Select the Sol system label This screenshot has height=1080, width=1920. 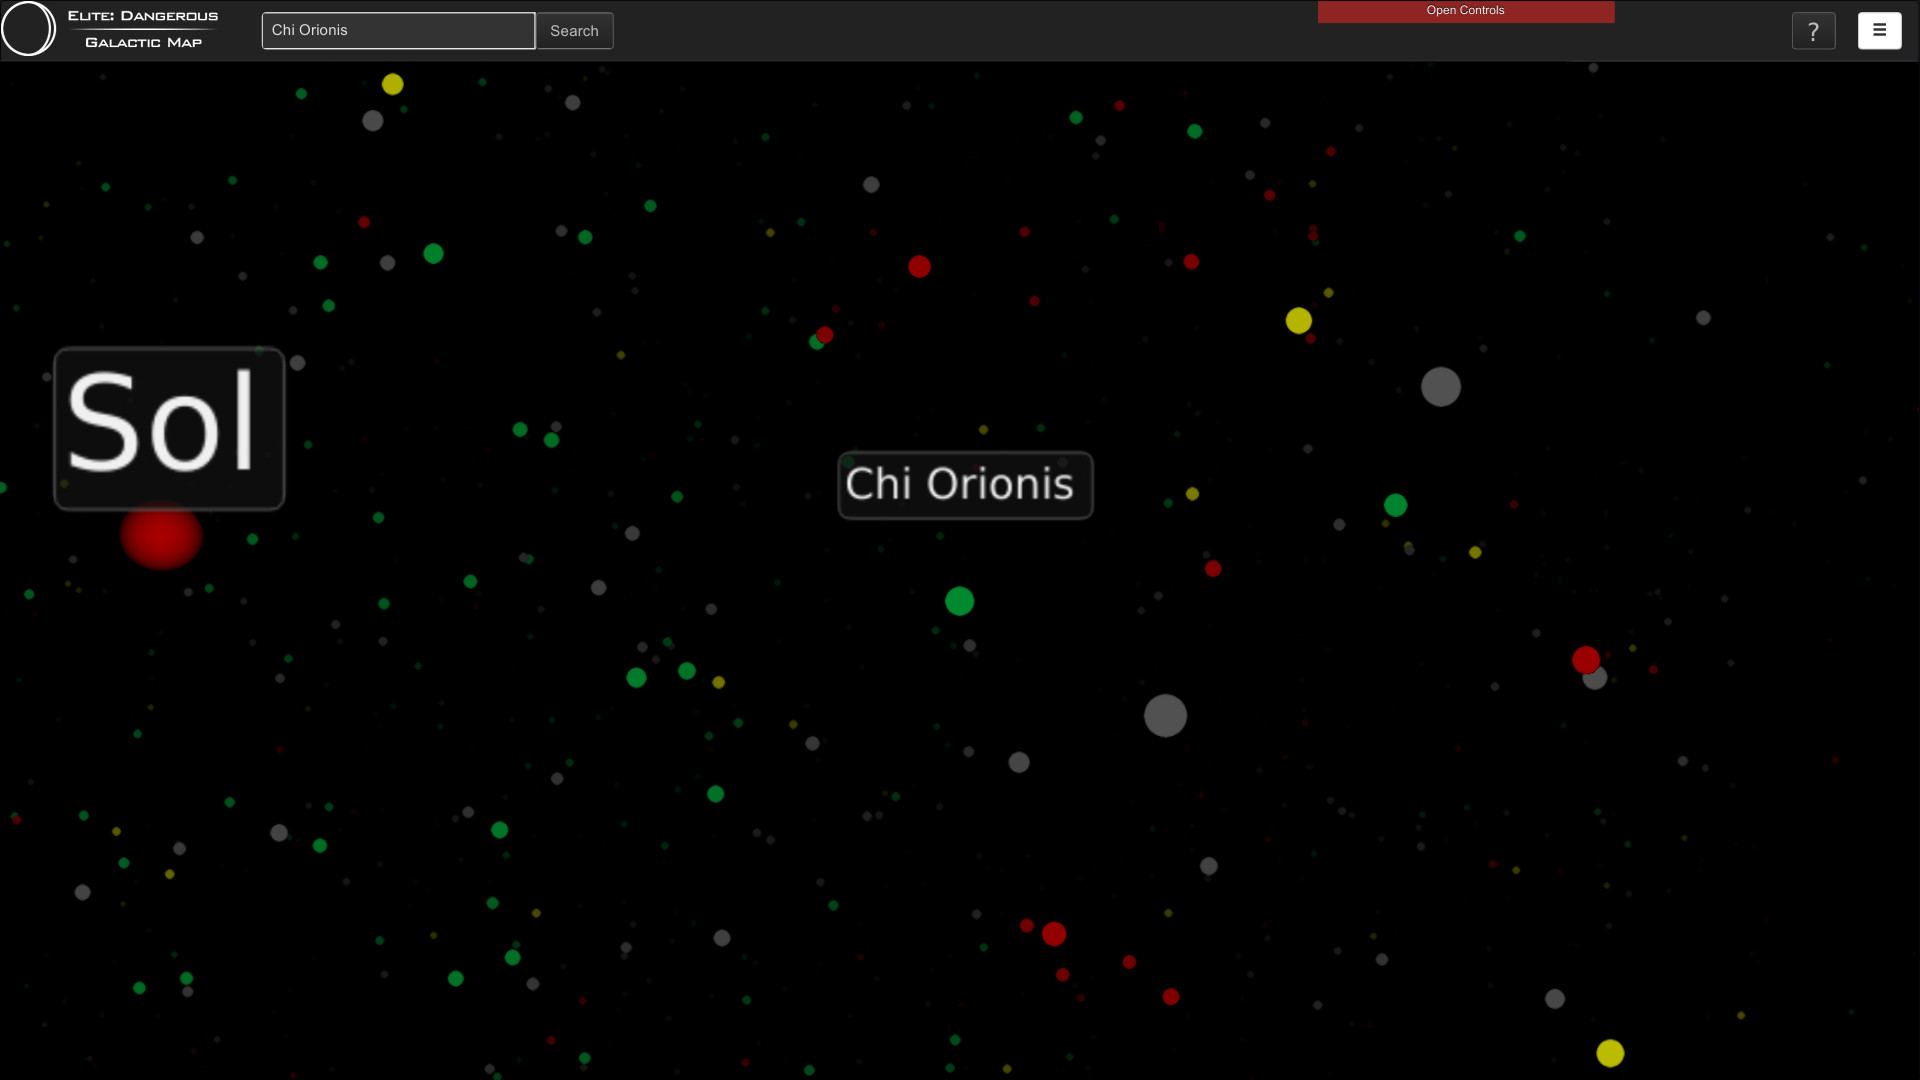tap(169, 428)
